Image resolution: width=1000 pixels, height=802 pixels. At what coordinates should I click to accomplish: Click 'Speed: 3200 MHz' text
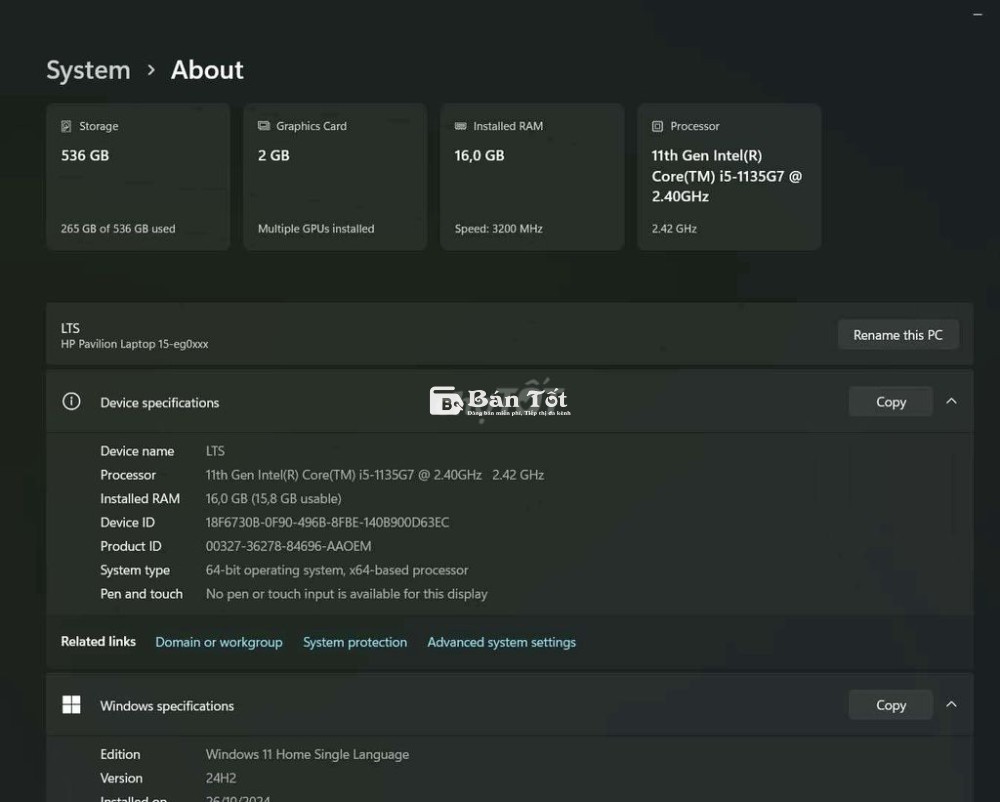[498, 228]
